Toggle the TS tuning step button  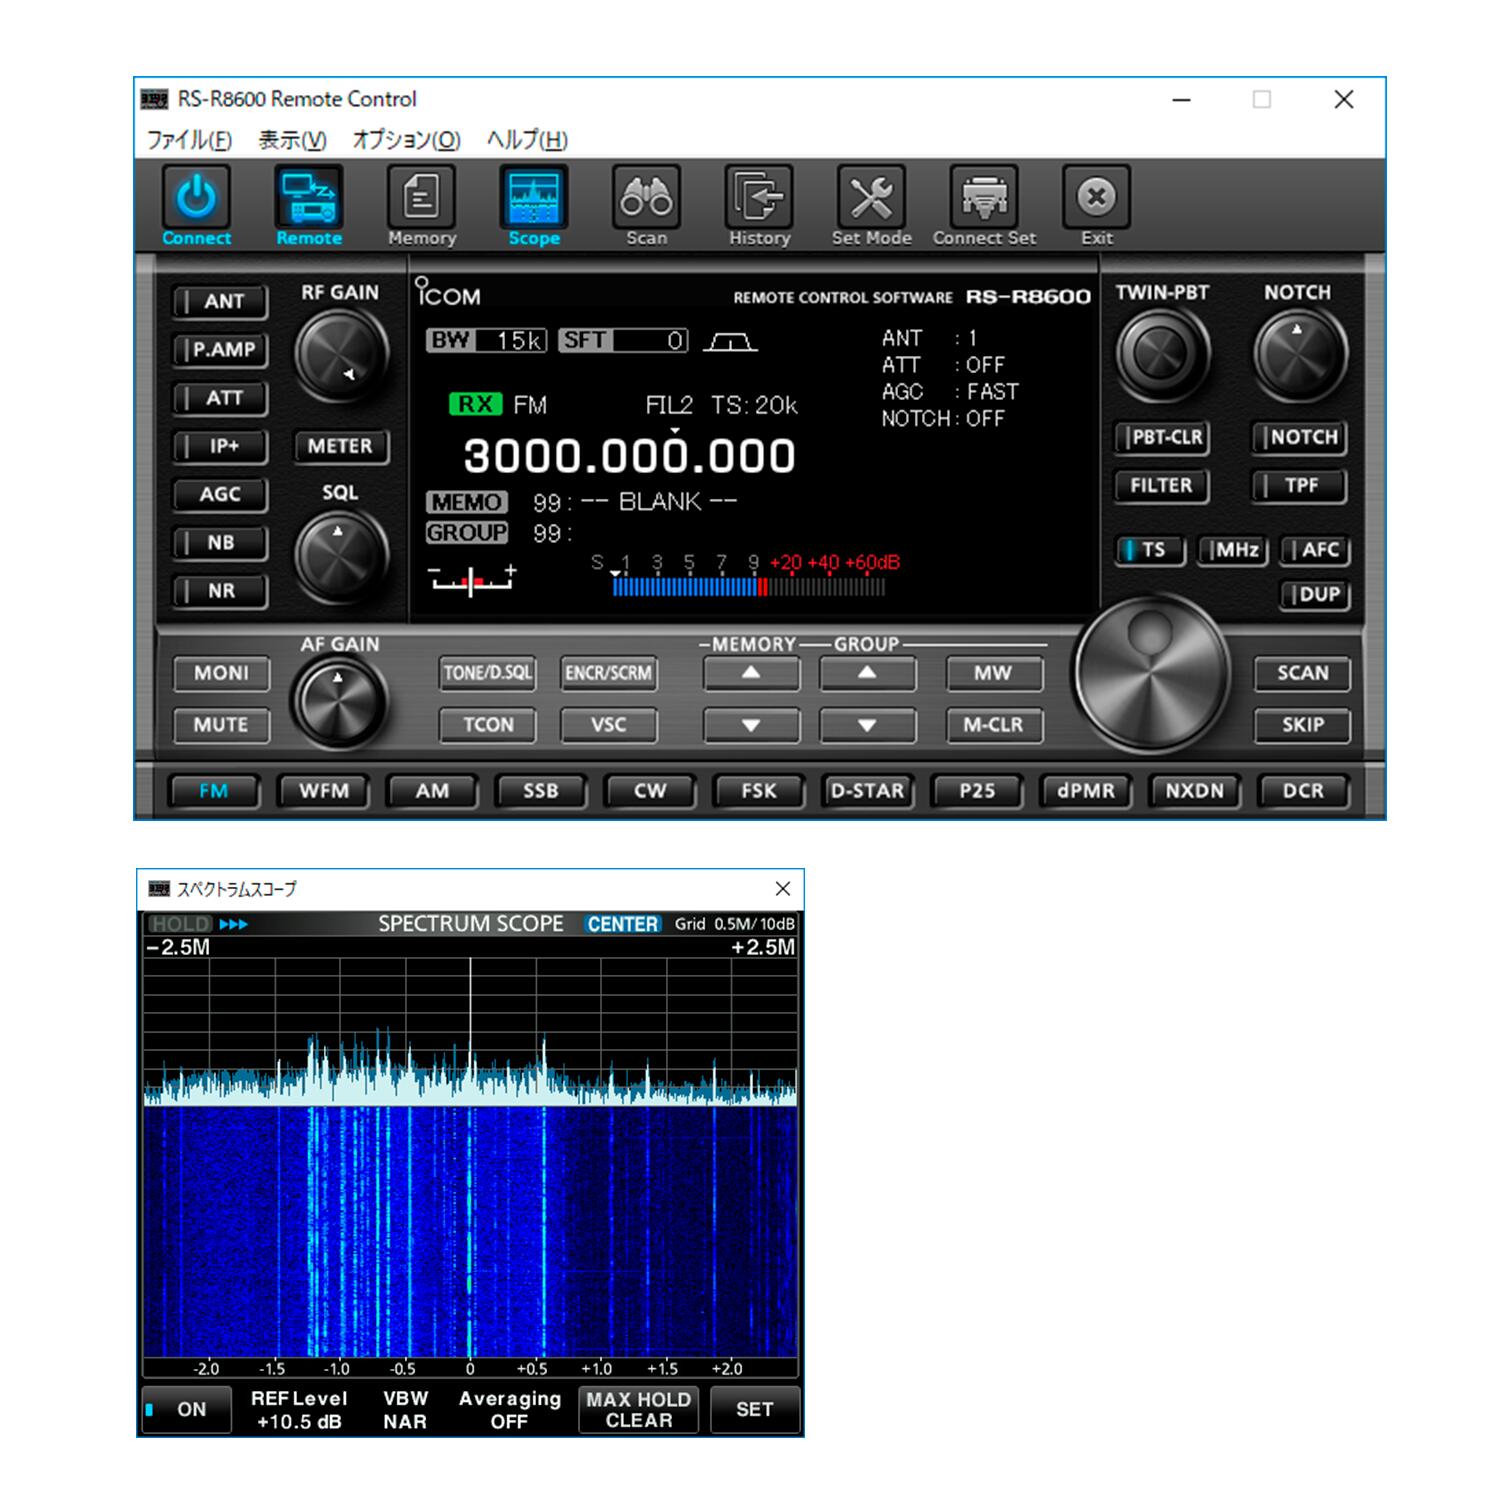1150,550
